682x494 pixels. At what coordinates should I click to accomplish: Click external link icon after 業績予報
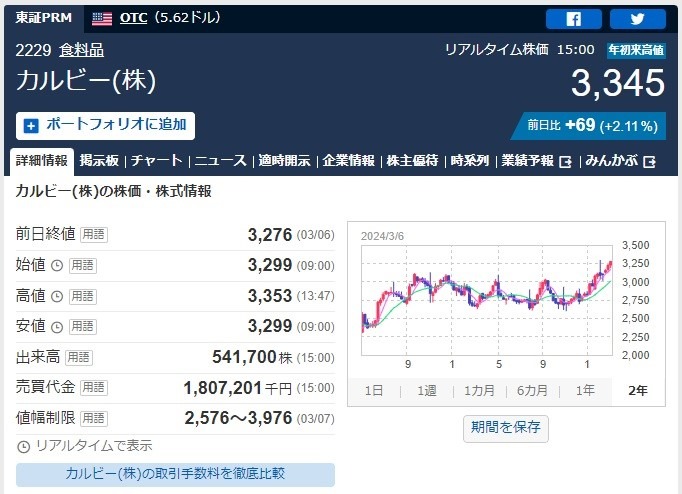point(565,162)
